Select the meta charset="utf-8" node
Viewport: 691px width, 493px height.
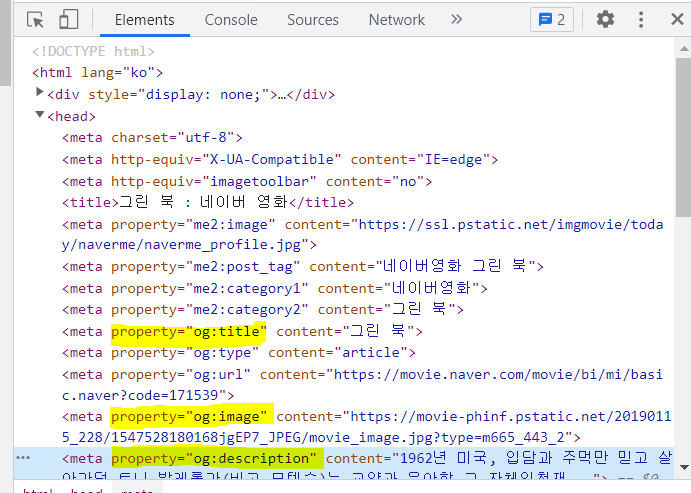click(152, 137)
